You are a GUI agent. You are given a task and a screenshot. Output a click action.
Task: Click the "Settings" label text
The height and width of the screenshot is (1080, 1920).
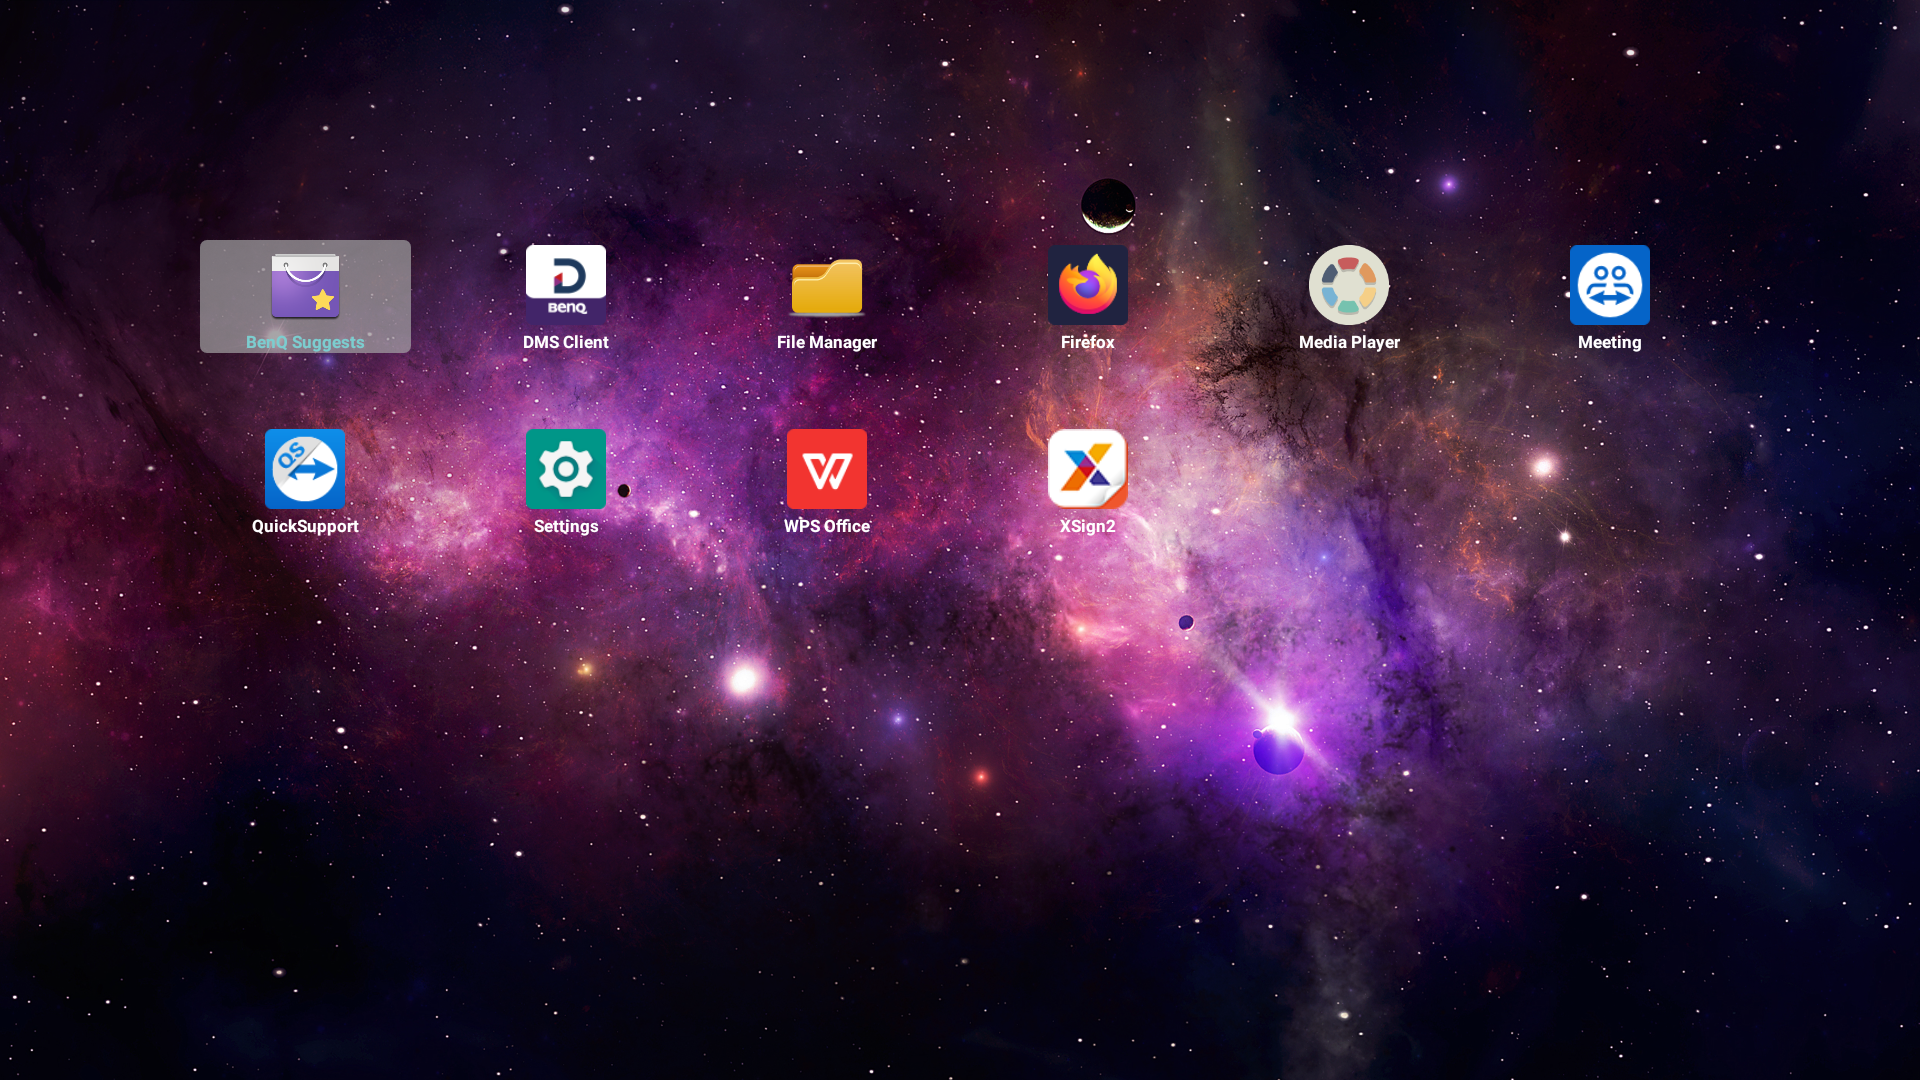tap(566, 526)
